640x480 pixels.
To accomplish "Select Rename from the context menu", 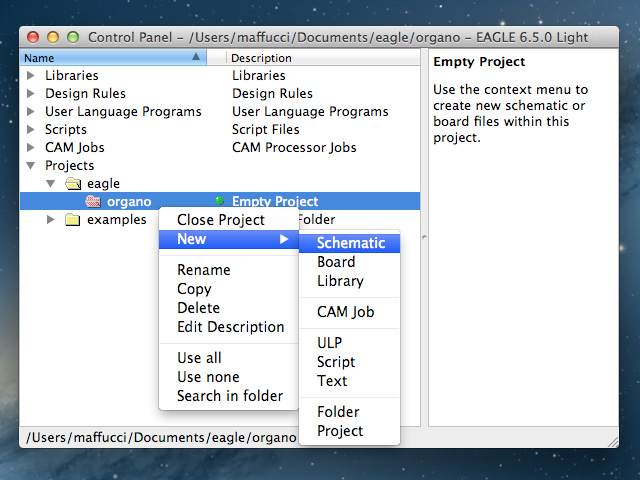I will (204, 270).
